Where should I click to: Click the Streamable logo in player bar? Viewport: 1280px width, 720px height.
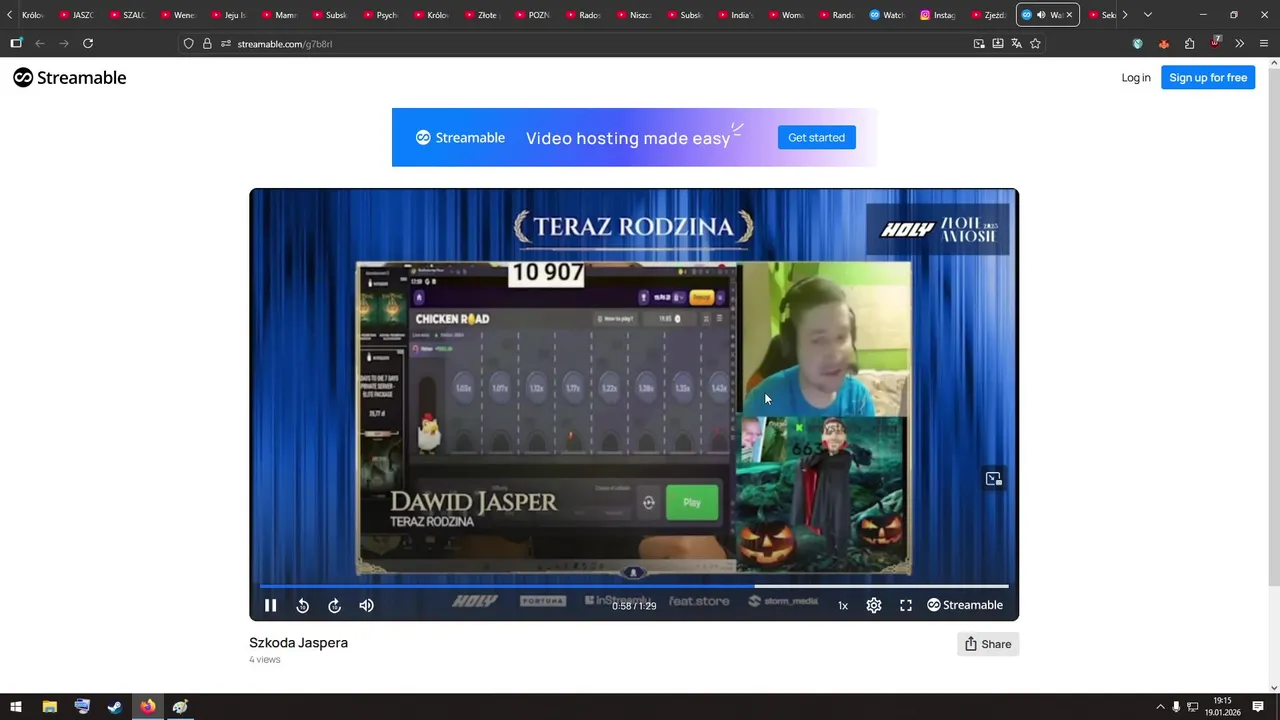coord(965,605)
